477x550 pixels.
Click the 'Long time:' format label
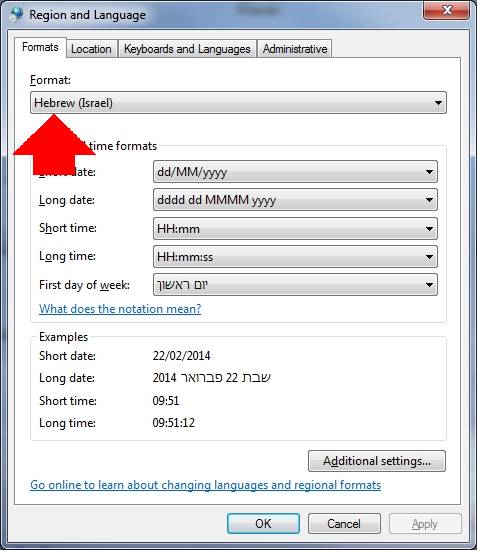[x=67, y=256]
